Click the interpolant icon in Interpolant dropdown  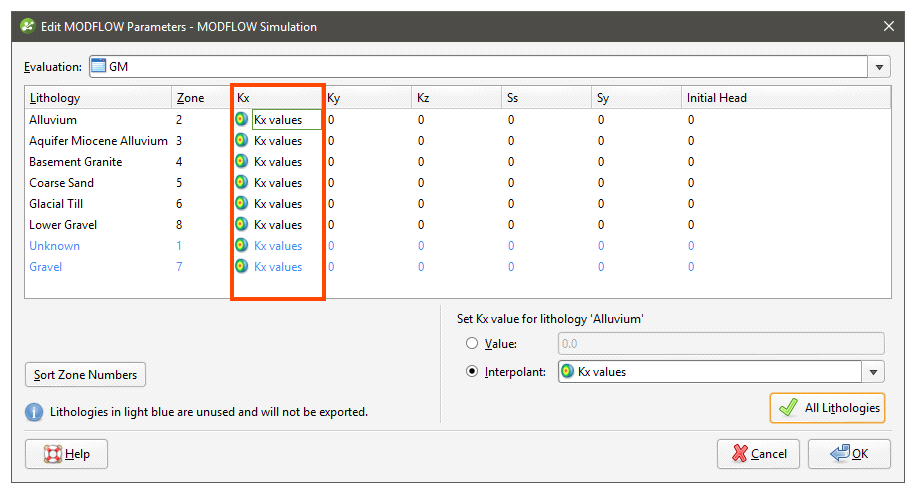pyautogui.click(x=568, y=372)
